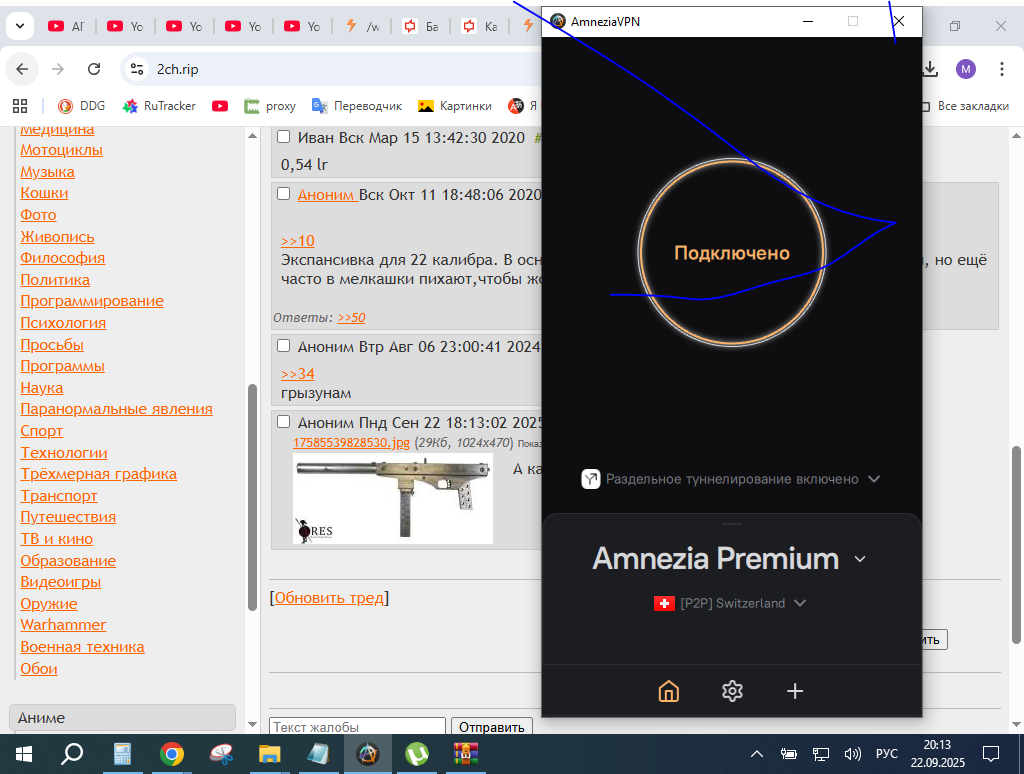Image resolution: width=1024 pixels, height=774 pixels.
Task: Enlarge the gun image thumbnail
Action: [392, 500]
